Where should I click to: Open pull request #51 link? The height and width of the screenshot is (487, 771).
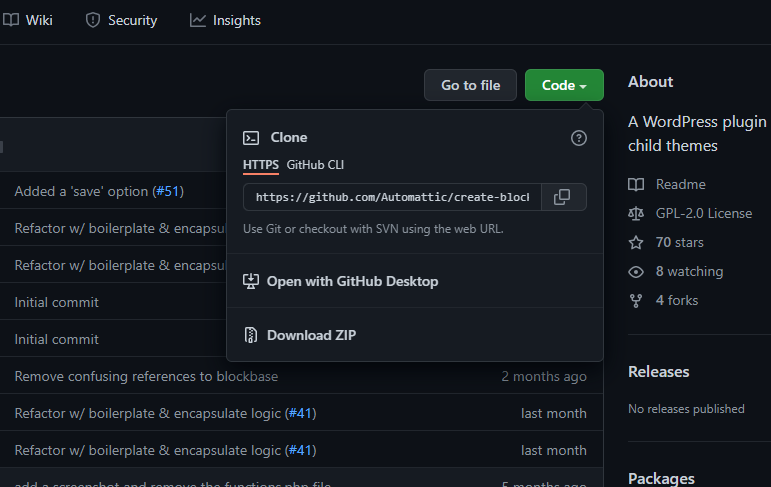168,191
